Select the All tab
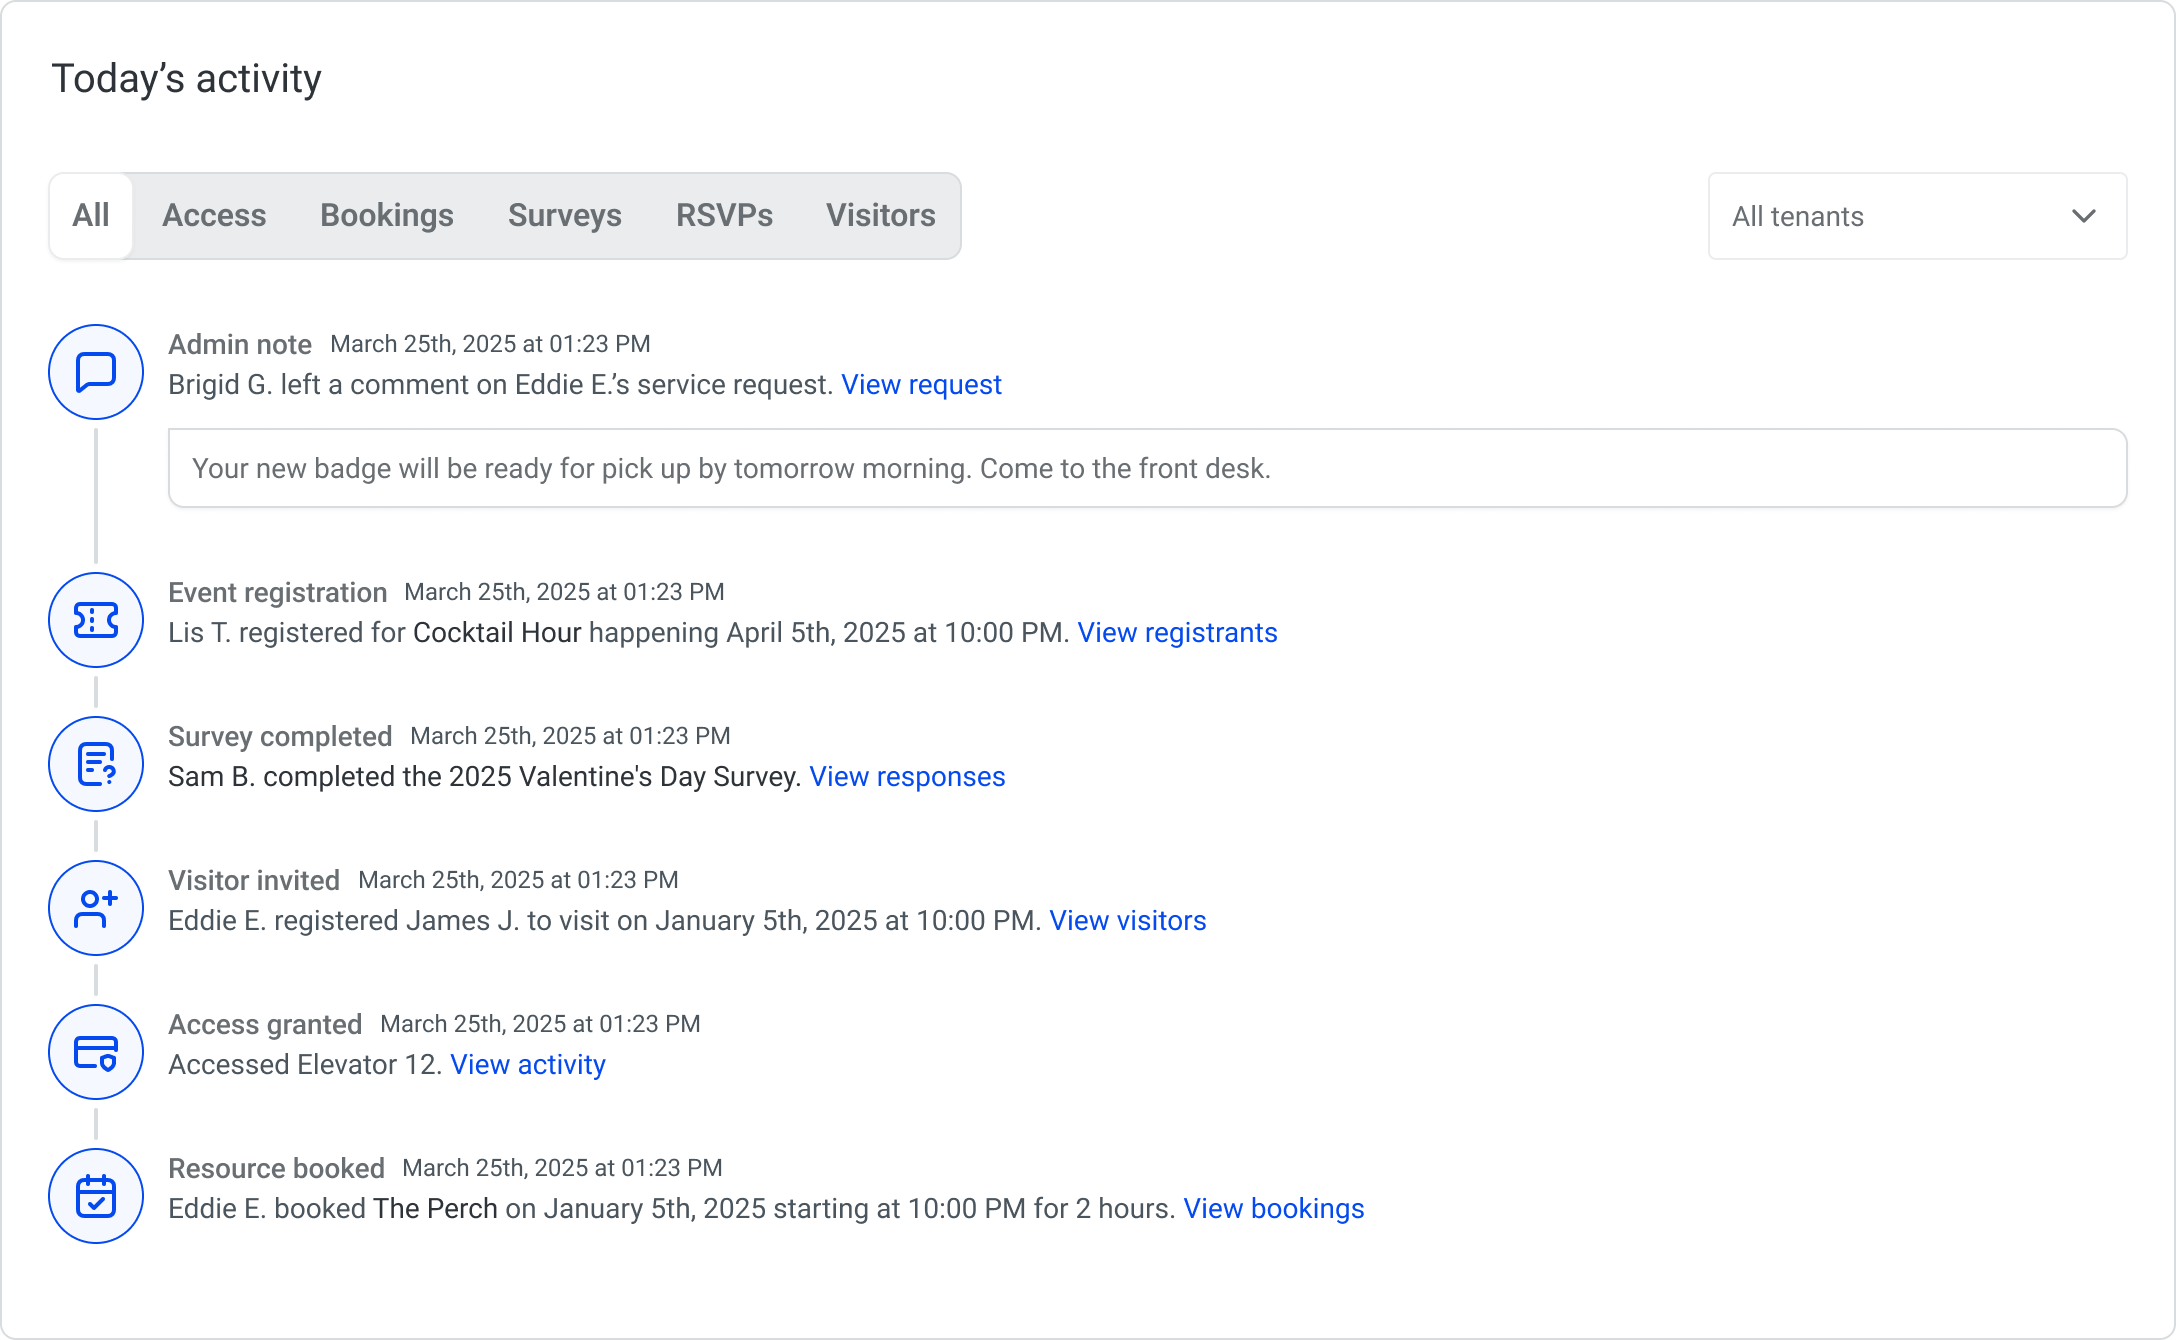The image size is (2176, 1340). pos(91,215)
